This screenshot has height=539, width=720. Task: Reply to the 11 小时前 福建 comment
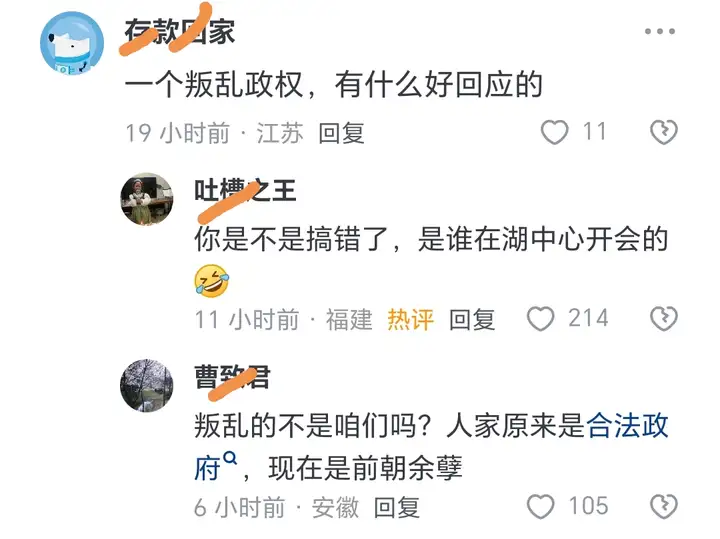click(472, 320)
